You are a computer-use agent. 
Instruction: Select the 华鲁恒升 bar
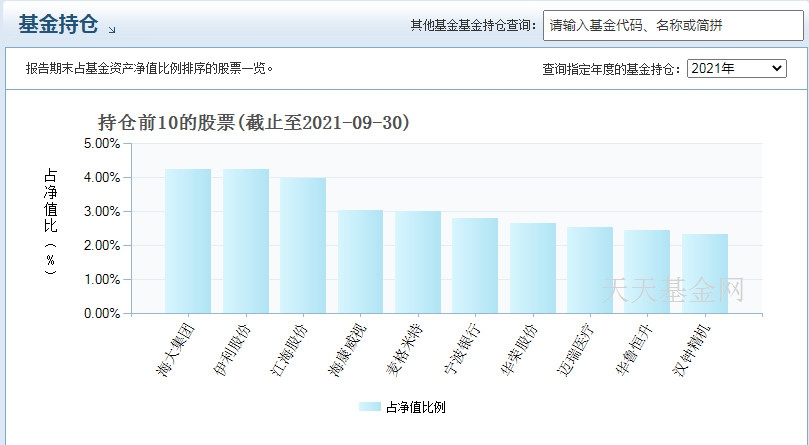[x=647, y=272]
